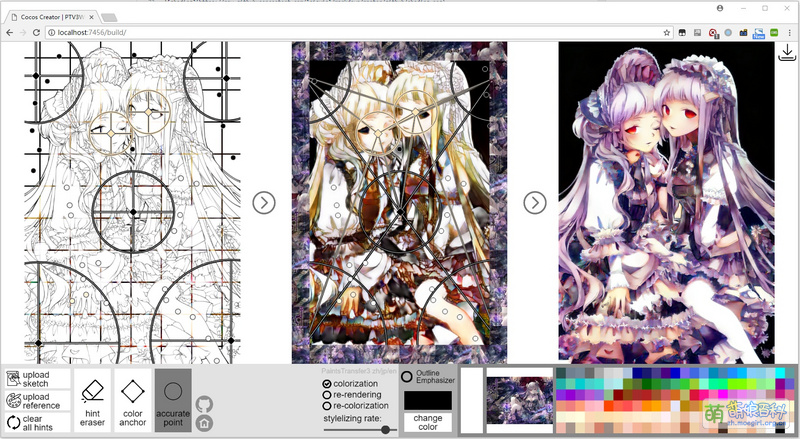Screen dimensions: 800x439
Task: Select the accurate point tool
Action: tap(173, 399)
